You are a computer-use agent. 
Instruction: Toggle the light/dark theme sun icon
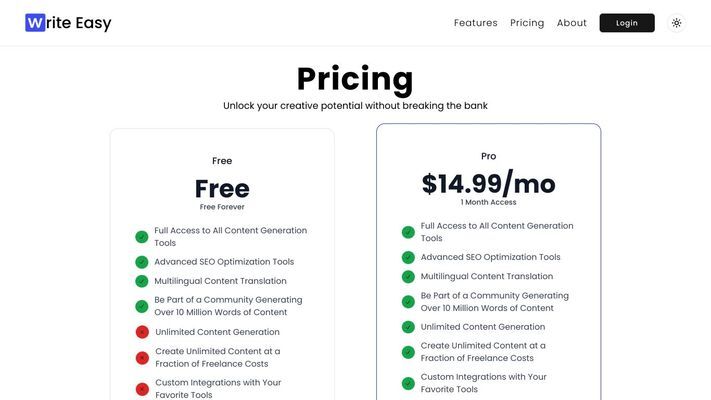(x=677, y=23)
